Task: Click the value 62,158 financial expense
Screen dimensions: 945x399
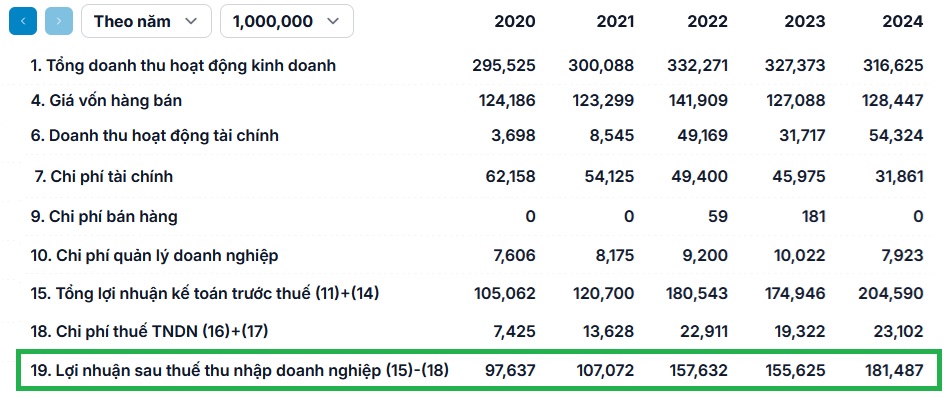Action: coord(510,176)
